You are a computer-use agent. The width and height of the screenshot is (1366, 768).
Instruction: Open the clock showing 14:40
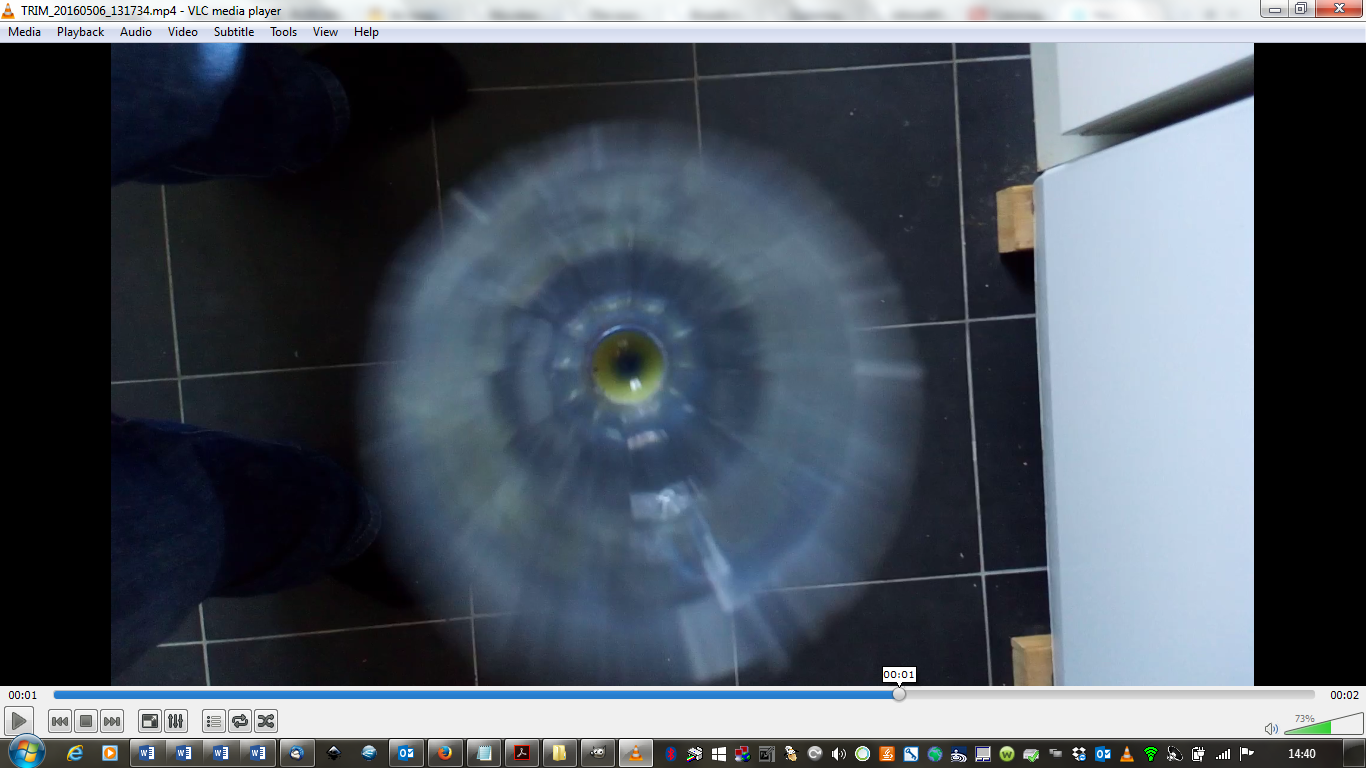click(x=1301, y=753)
